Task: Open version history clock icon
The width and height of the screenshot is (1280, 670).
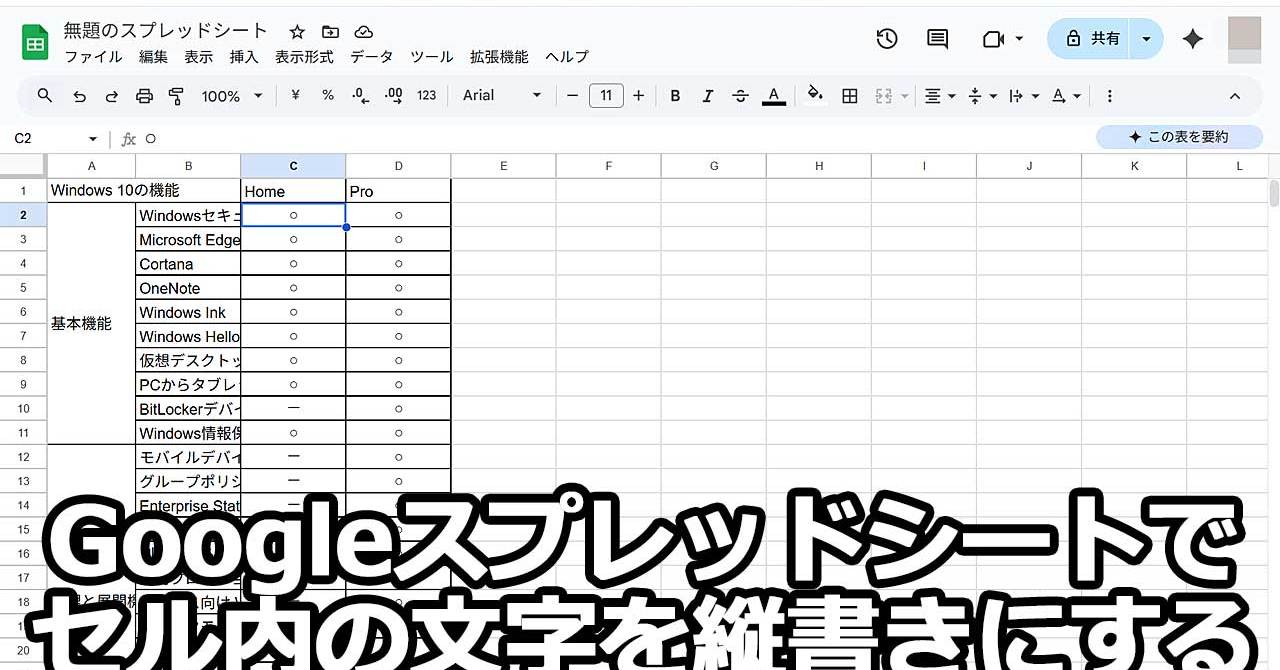Action: tap(887, 39)
